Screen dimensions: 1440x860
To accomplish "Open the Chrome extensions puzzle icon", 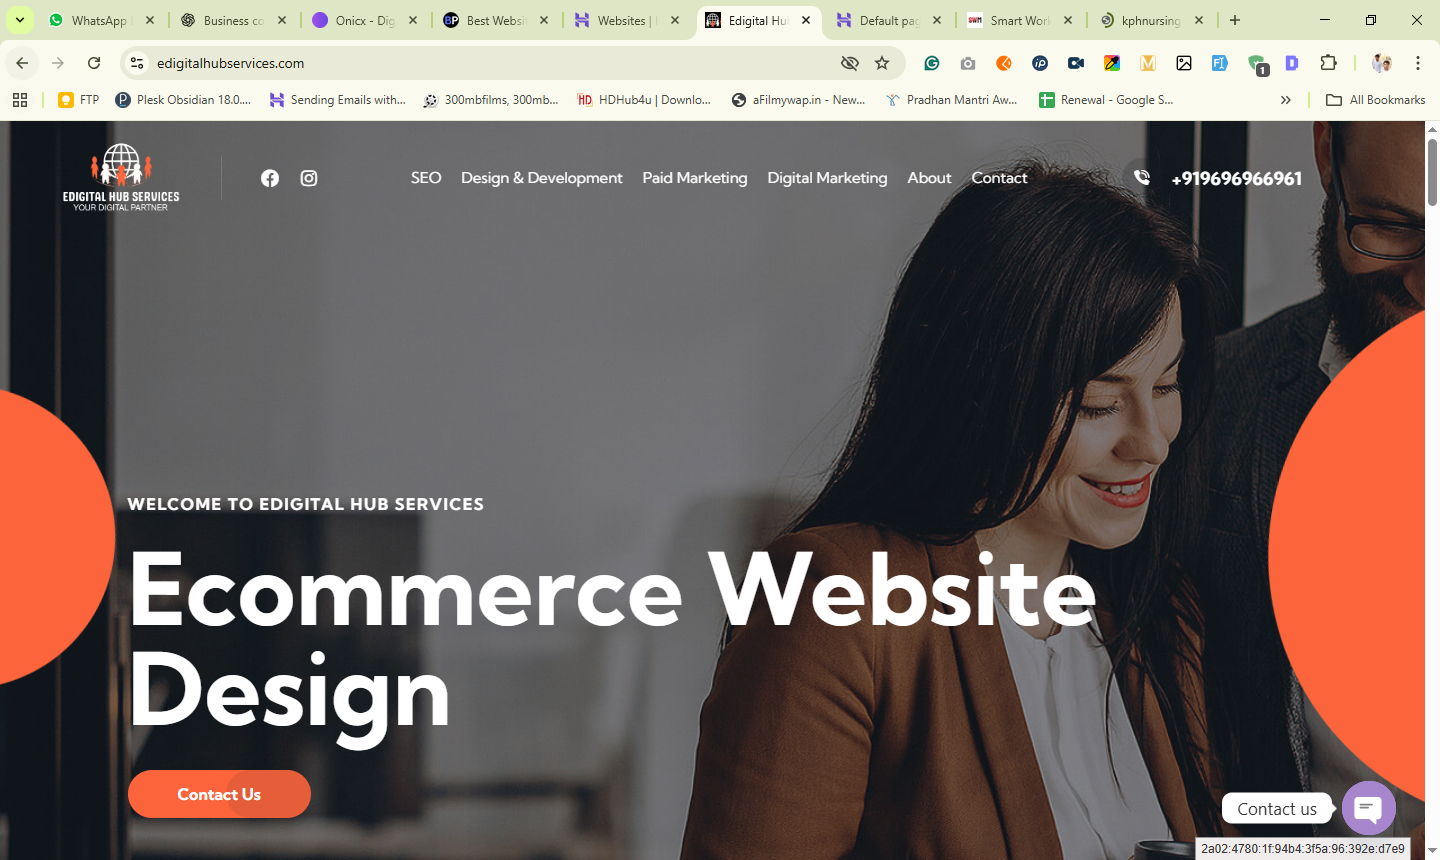I will [x=1328, y=63].
